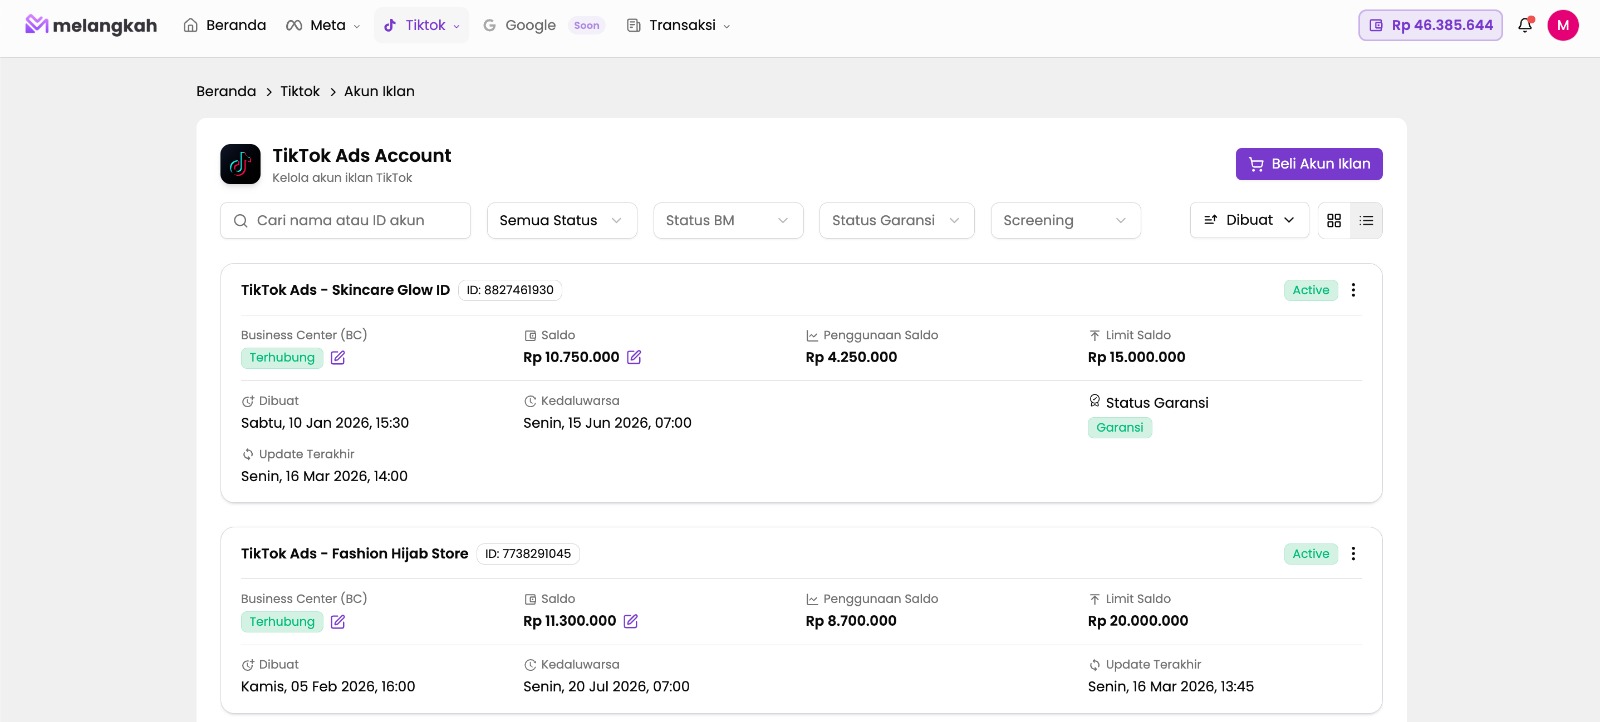The height and width of the screenshot is (722, 1600).
Task: Click the date Kamis, 05 Feb 2026, 16:00
Action: (328, 687)
